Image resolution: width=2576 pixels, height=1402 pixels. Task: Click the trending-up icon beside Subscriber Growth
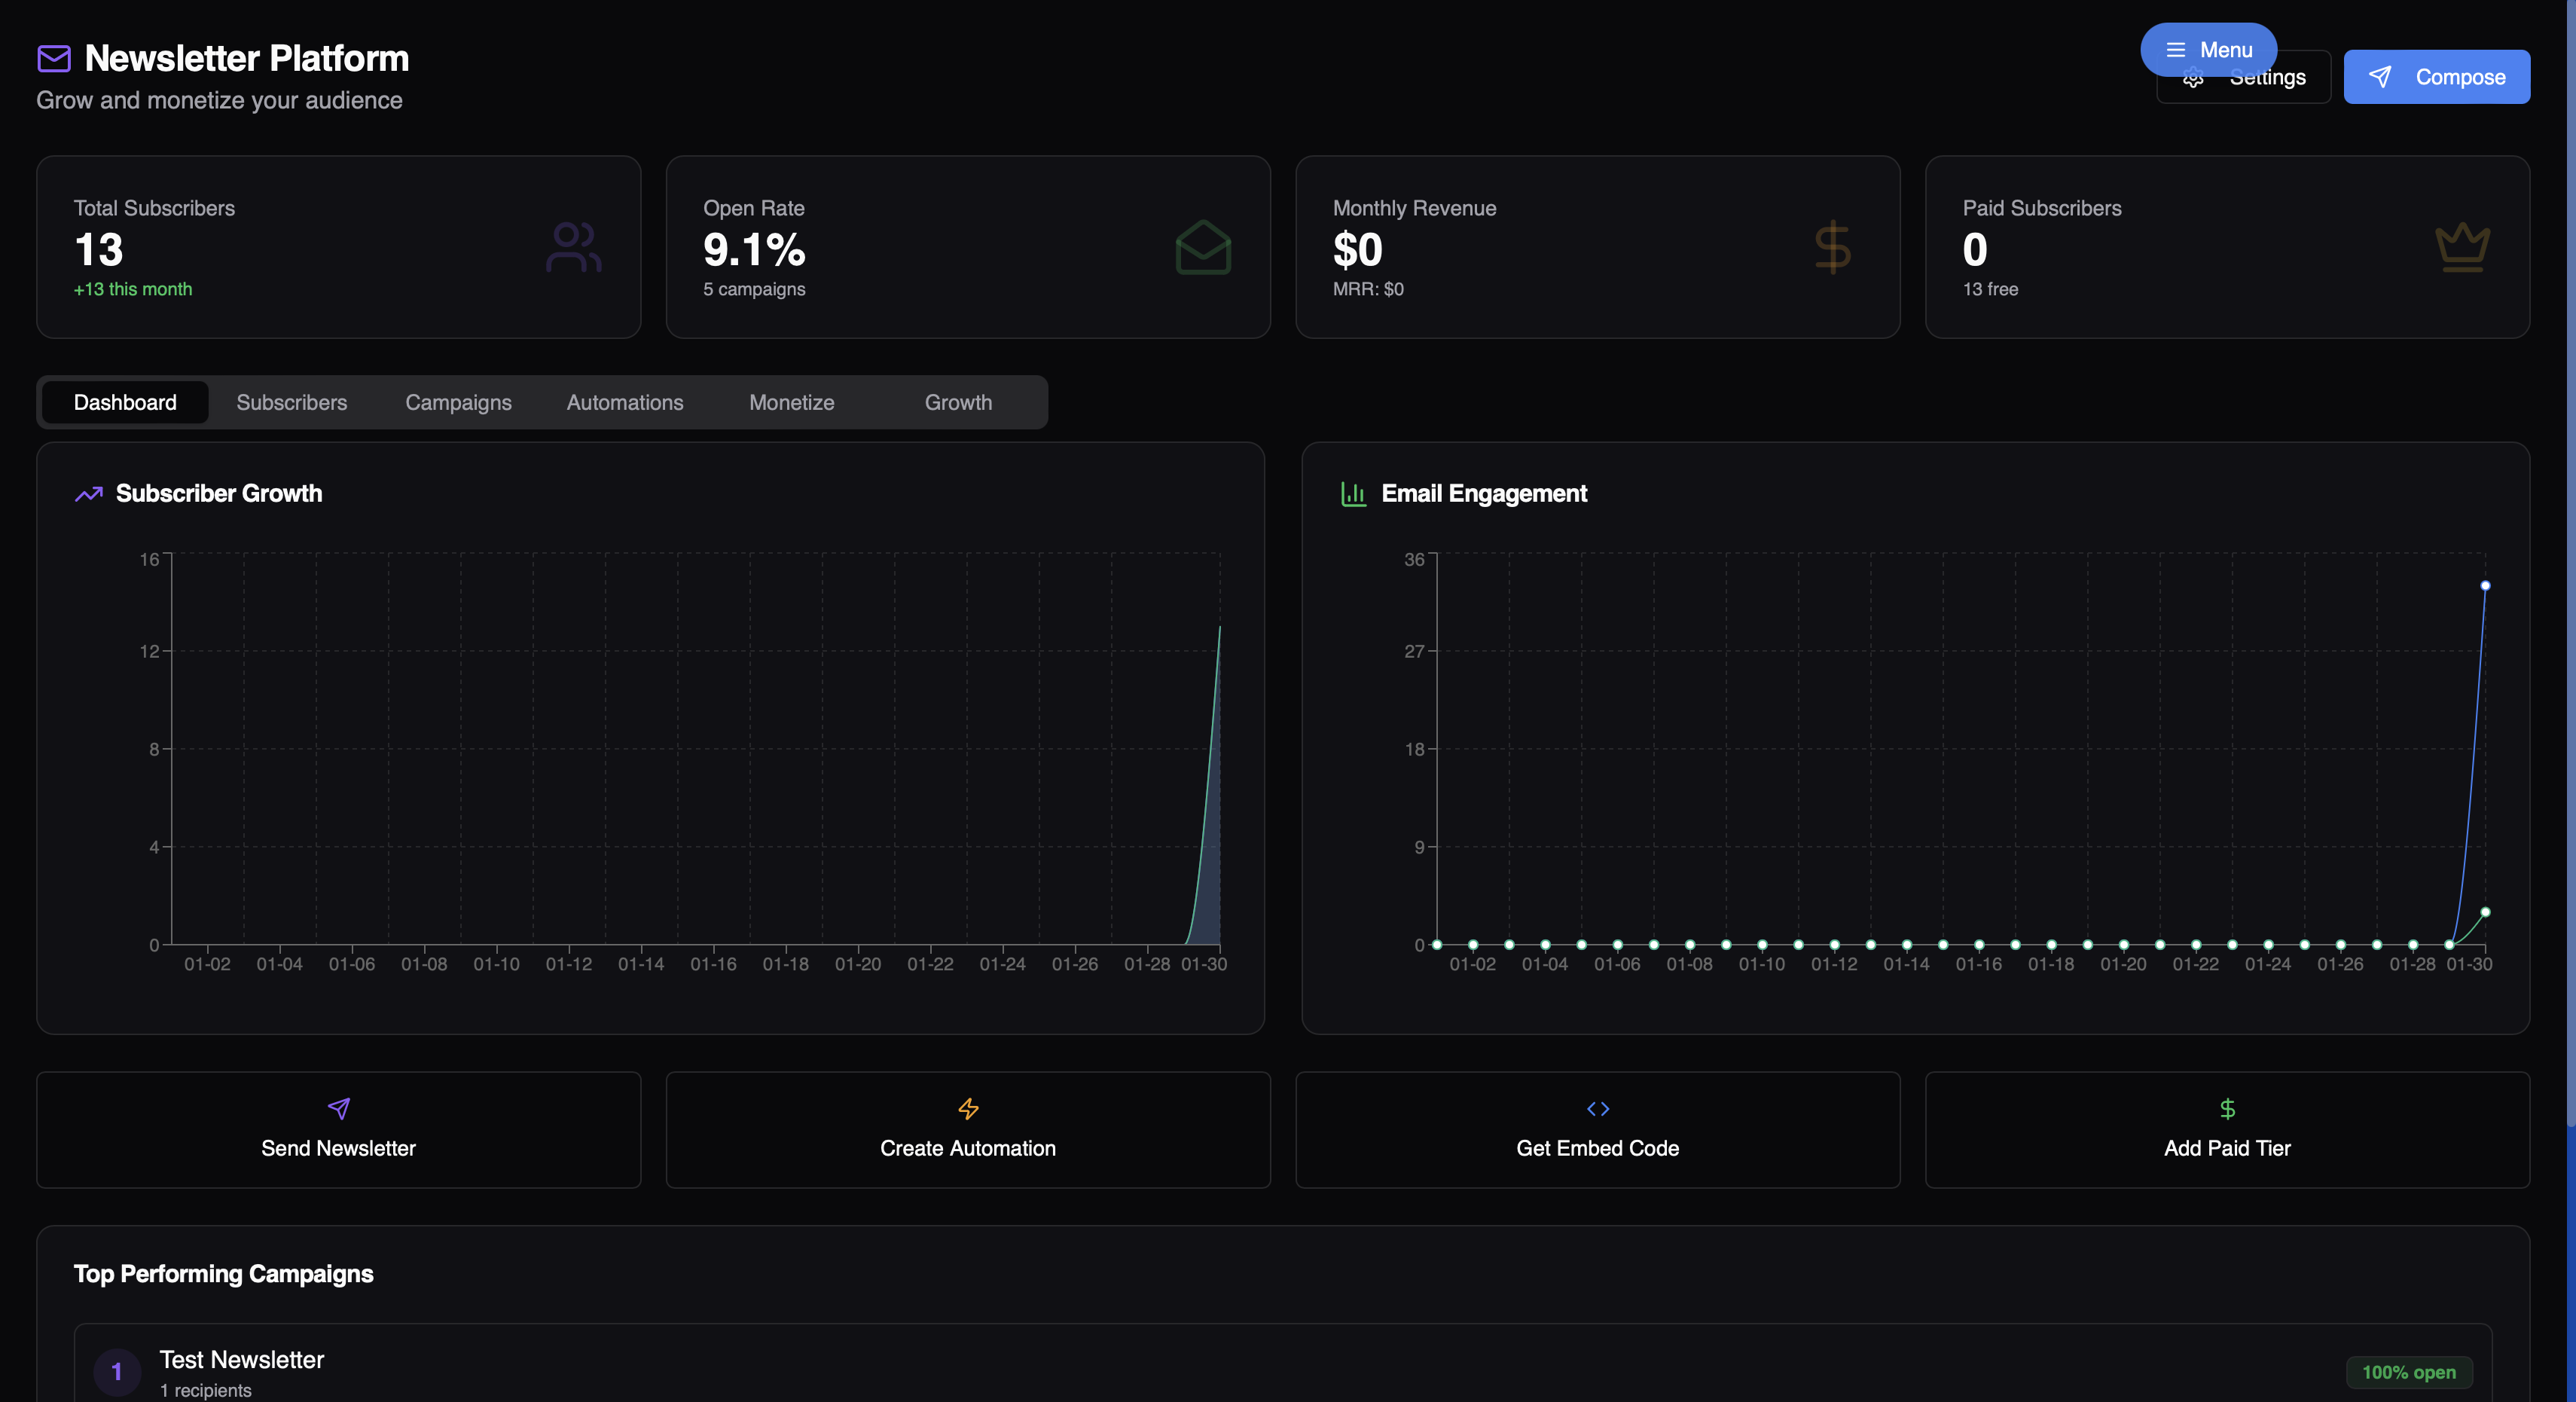tap(89, 494)
